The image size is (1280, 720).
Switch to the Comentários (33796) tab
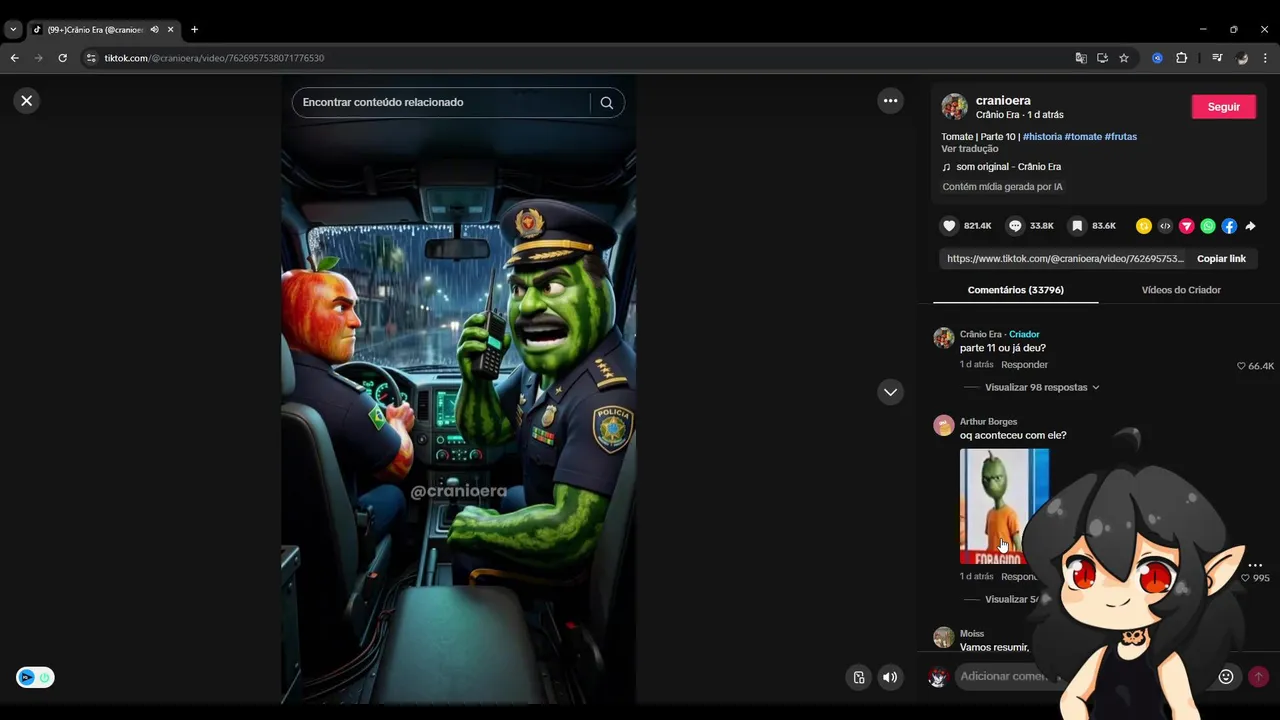(1015, 290)
